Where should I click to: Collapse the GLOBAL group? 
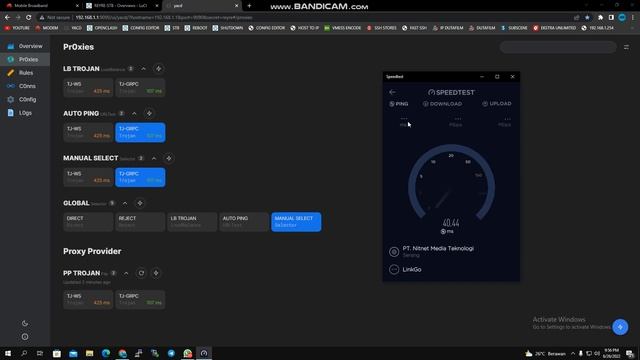pyautogui.click(x=125, y=203)
